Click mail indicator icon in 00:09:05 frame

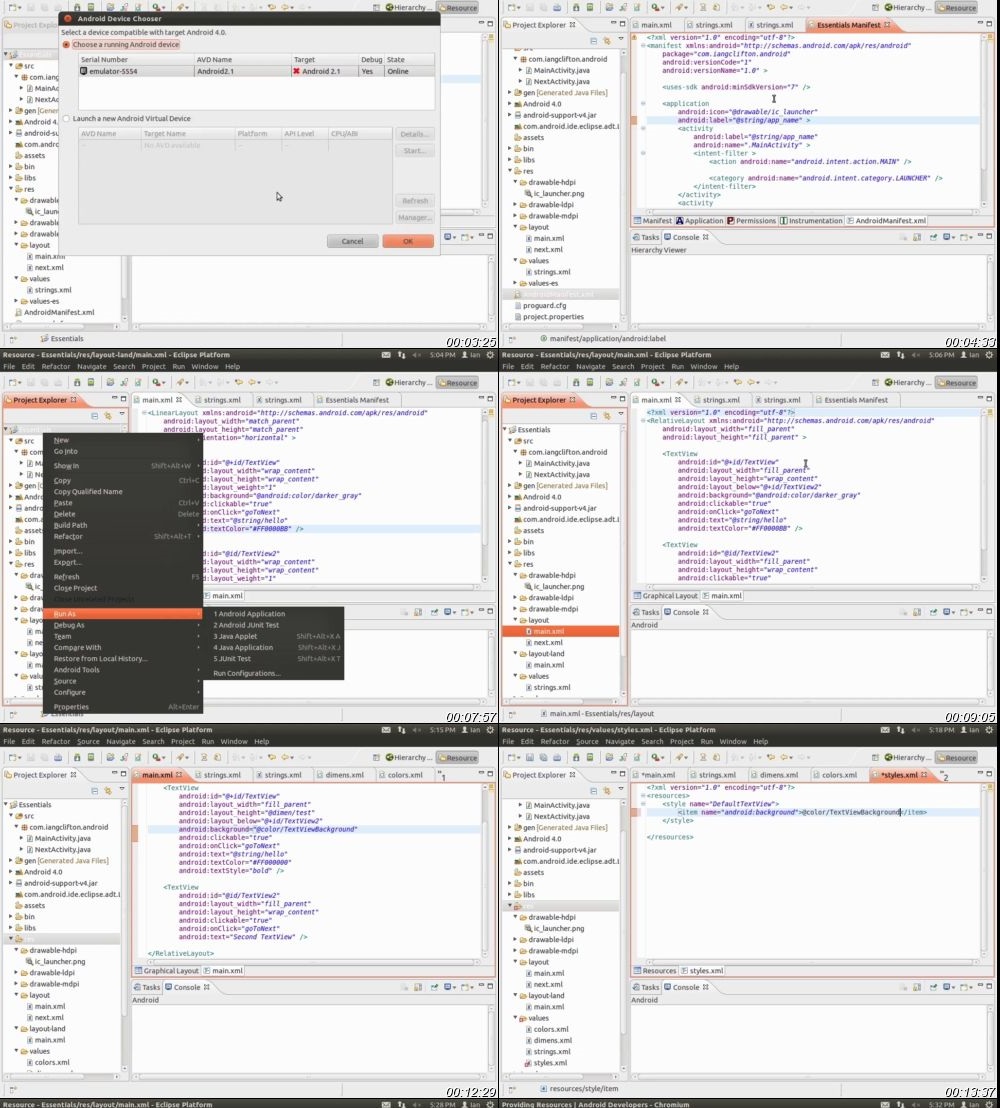(x=884, y=355)
